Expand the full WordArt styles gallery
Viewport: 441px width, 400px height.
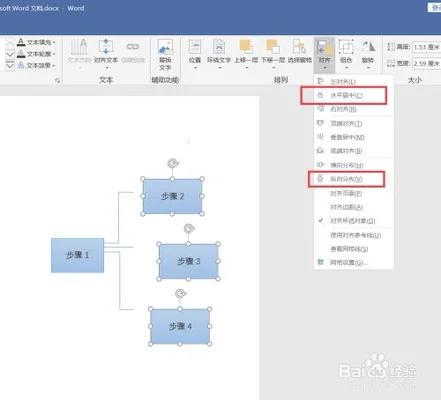click(x=10, y=66)
